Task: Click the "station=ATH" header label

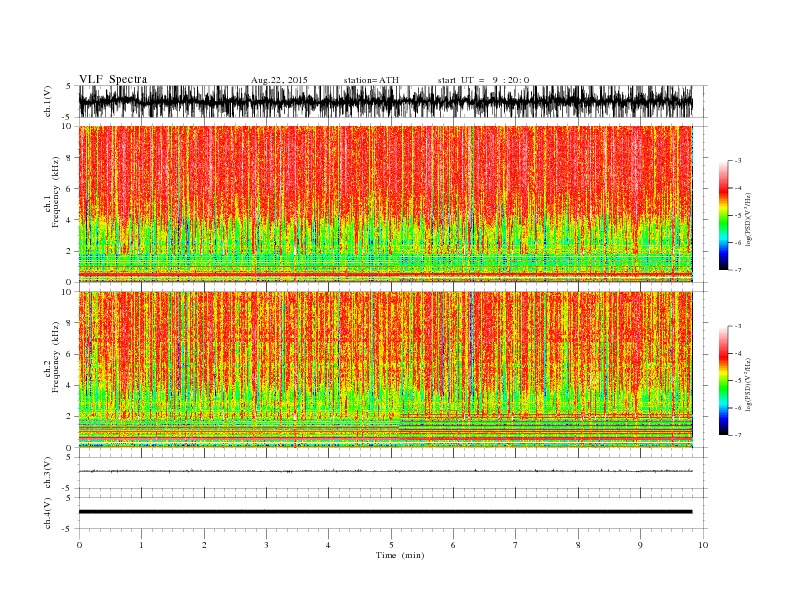Action: click(371, 80)
